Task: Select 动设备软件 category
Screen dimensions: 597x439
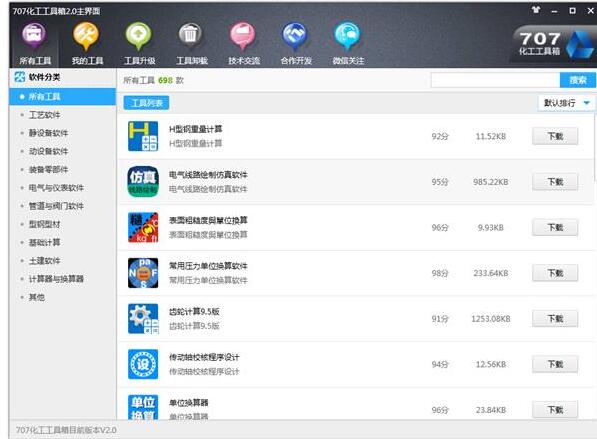Action: (48, 151)
